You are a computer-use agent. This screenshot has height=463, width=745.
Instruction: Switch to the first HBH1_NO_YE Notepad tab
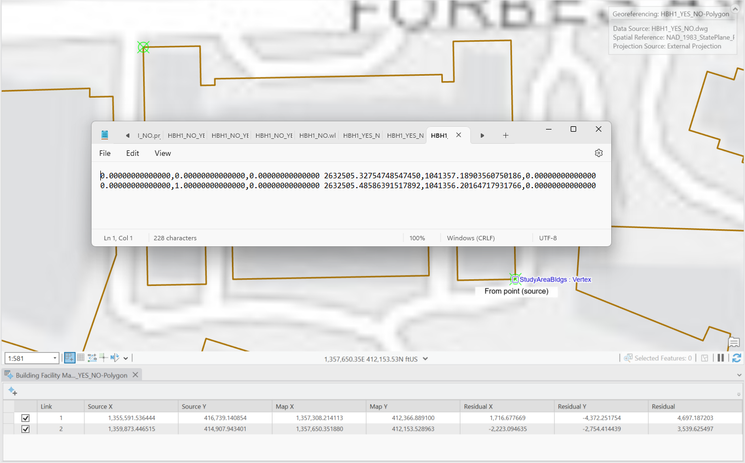186,135
